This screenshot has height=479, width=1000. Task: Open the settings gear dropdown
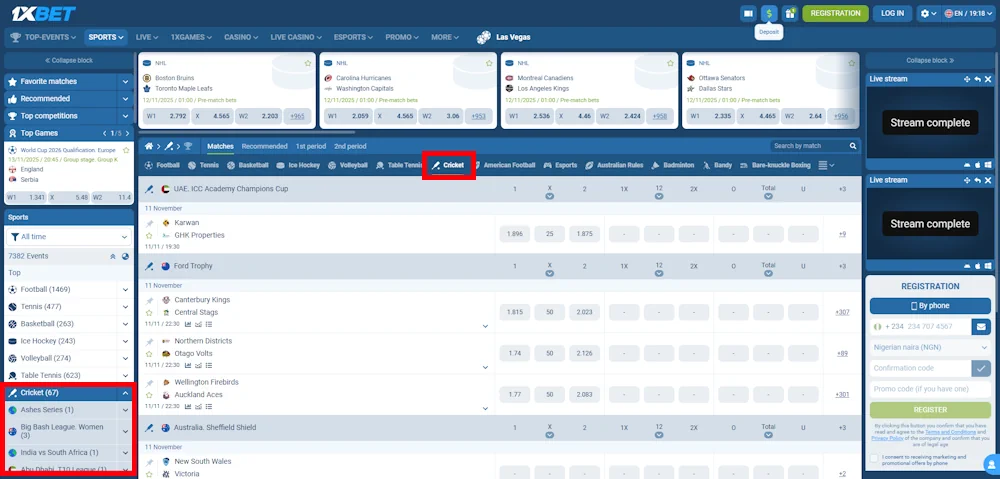[x=927, y=13]
